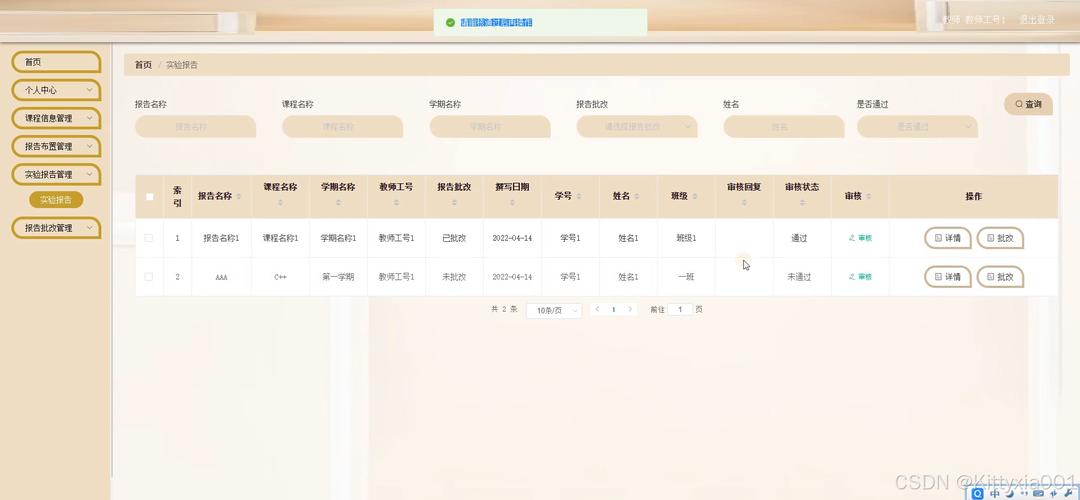Click the keyboard icon in IME toolbar
1080x500 pixels.
click(x=1037, y=493)
